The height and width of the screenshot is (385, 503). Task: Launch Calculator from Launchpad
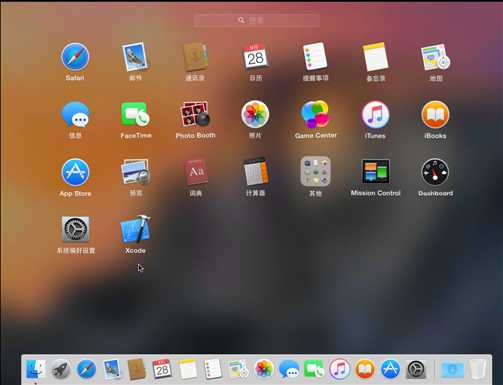coord(255,172)
